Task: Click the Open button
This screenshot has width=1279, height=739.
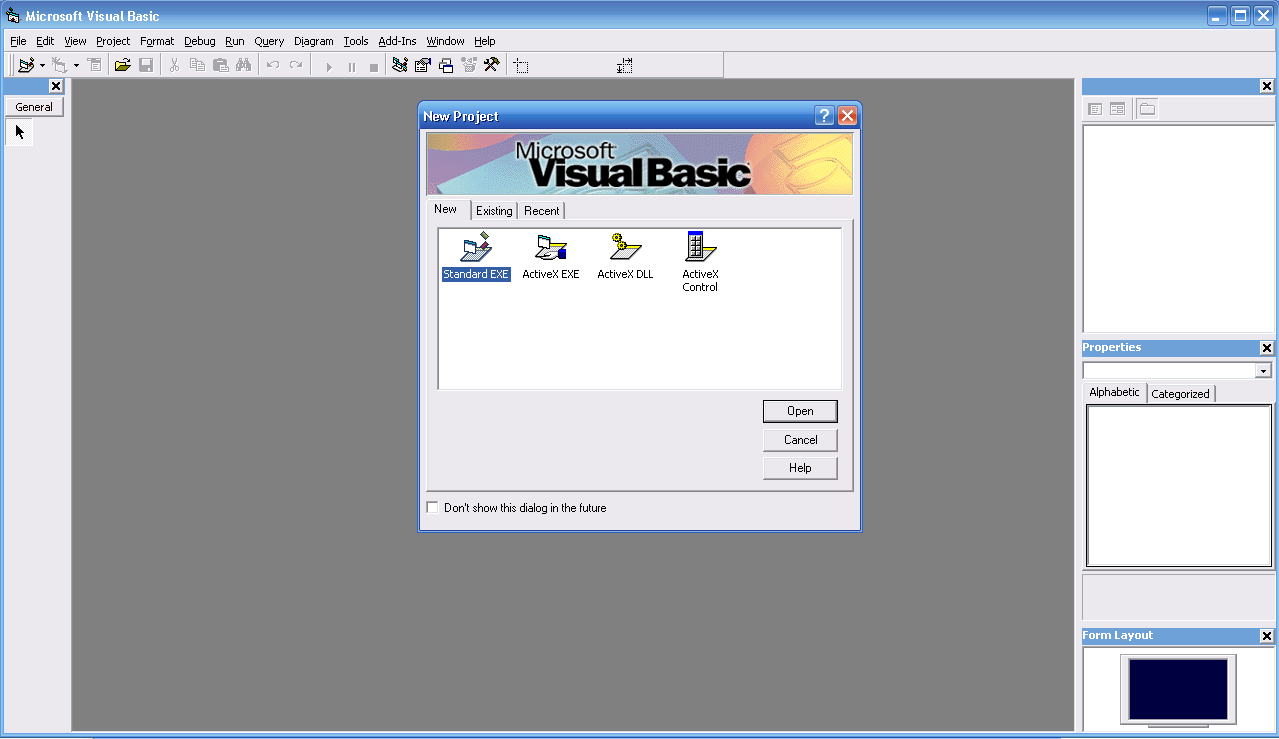Action: coord(800,411)
